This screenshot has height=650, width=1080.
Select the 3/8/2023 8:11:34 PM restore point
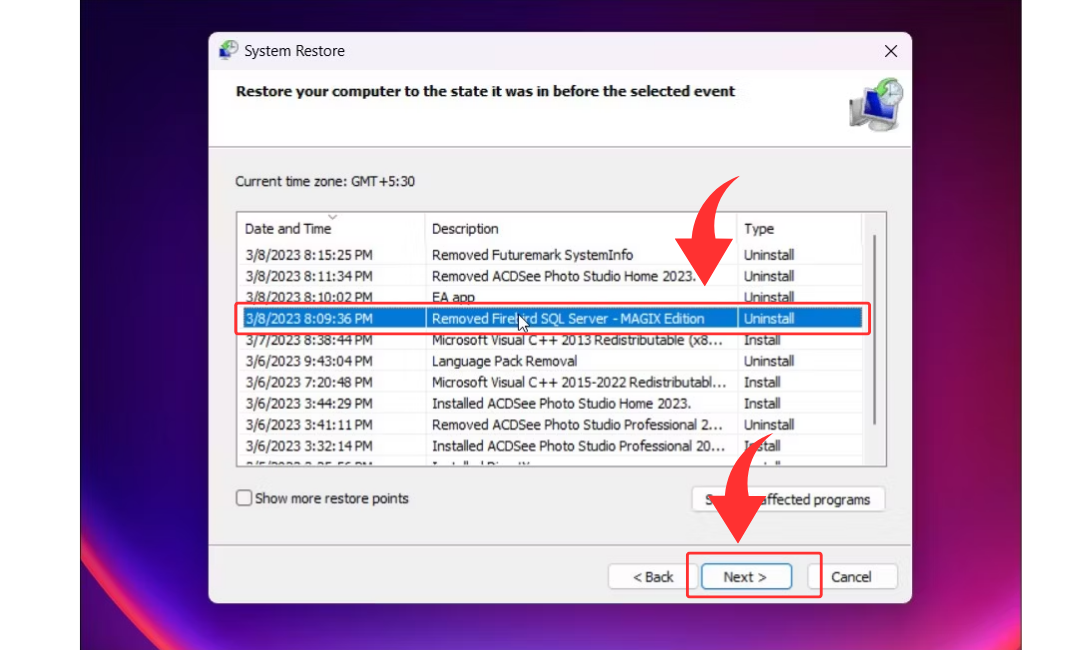309,276
